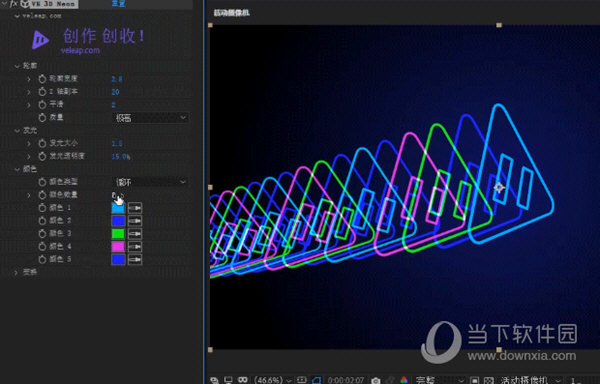Expand the 发光大小 property arrow

tap(29, 143)
